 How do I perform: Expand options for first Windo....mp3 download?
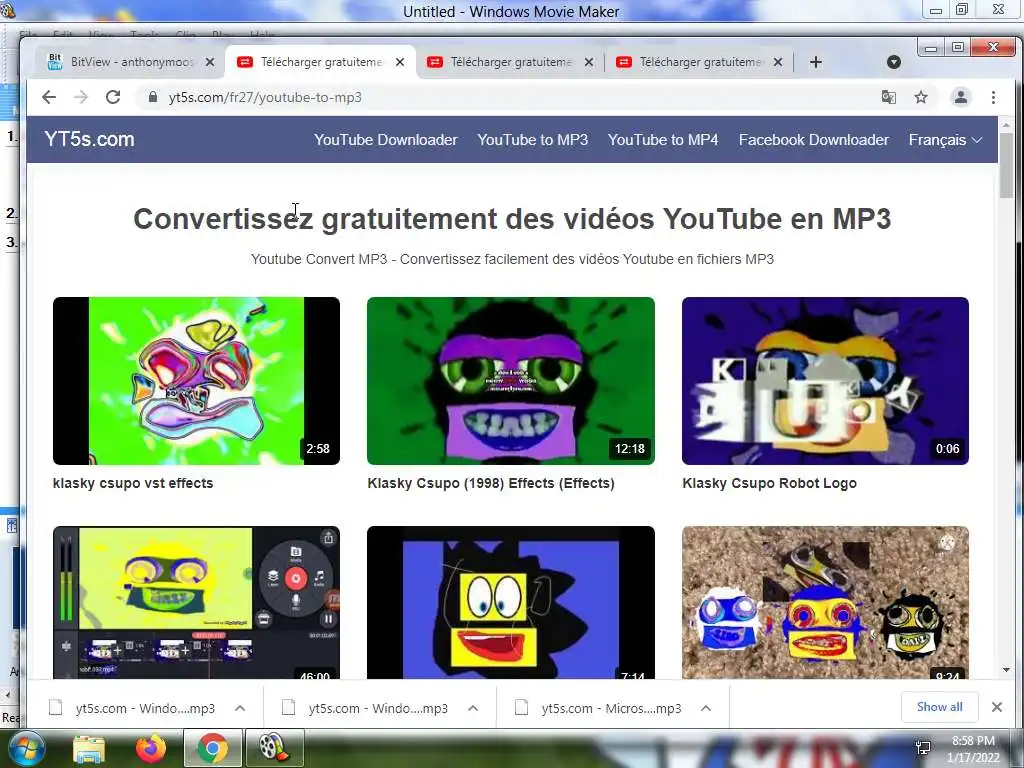[240, 708]
